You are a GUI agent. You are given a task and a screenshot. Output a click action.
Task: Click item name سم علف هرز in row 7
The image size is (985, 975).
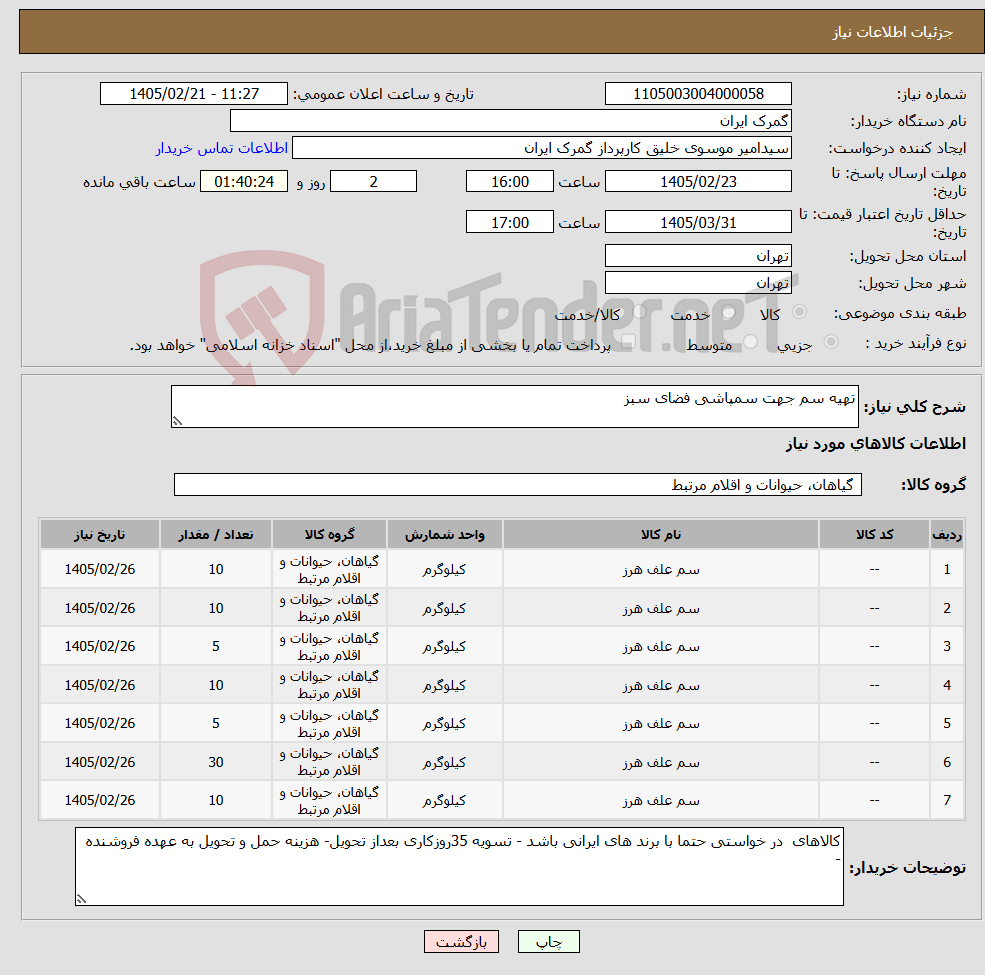[660, 800]
